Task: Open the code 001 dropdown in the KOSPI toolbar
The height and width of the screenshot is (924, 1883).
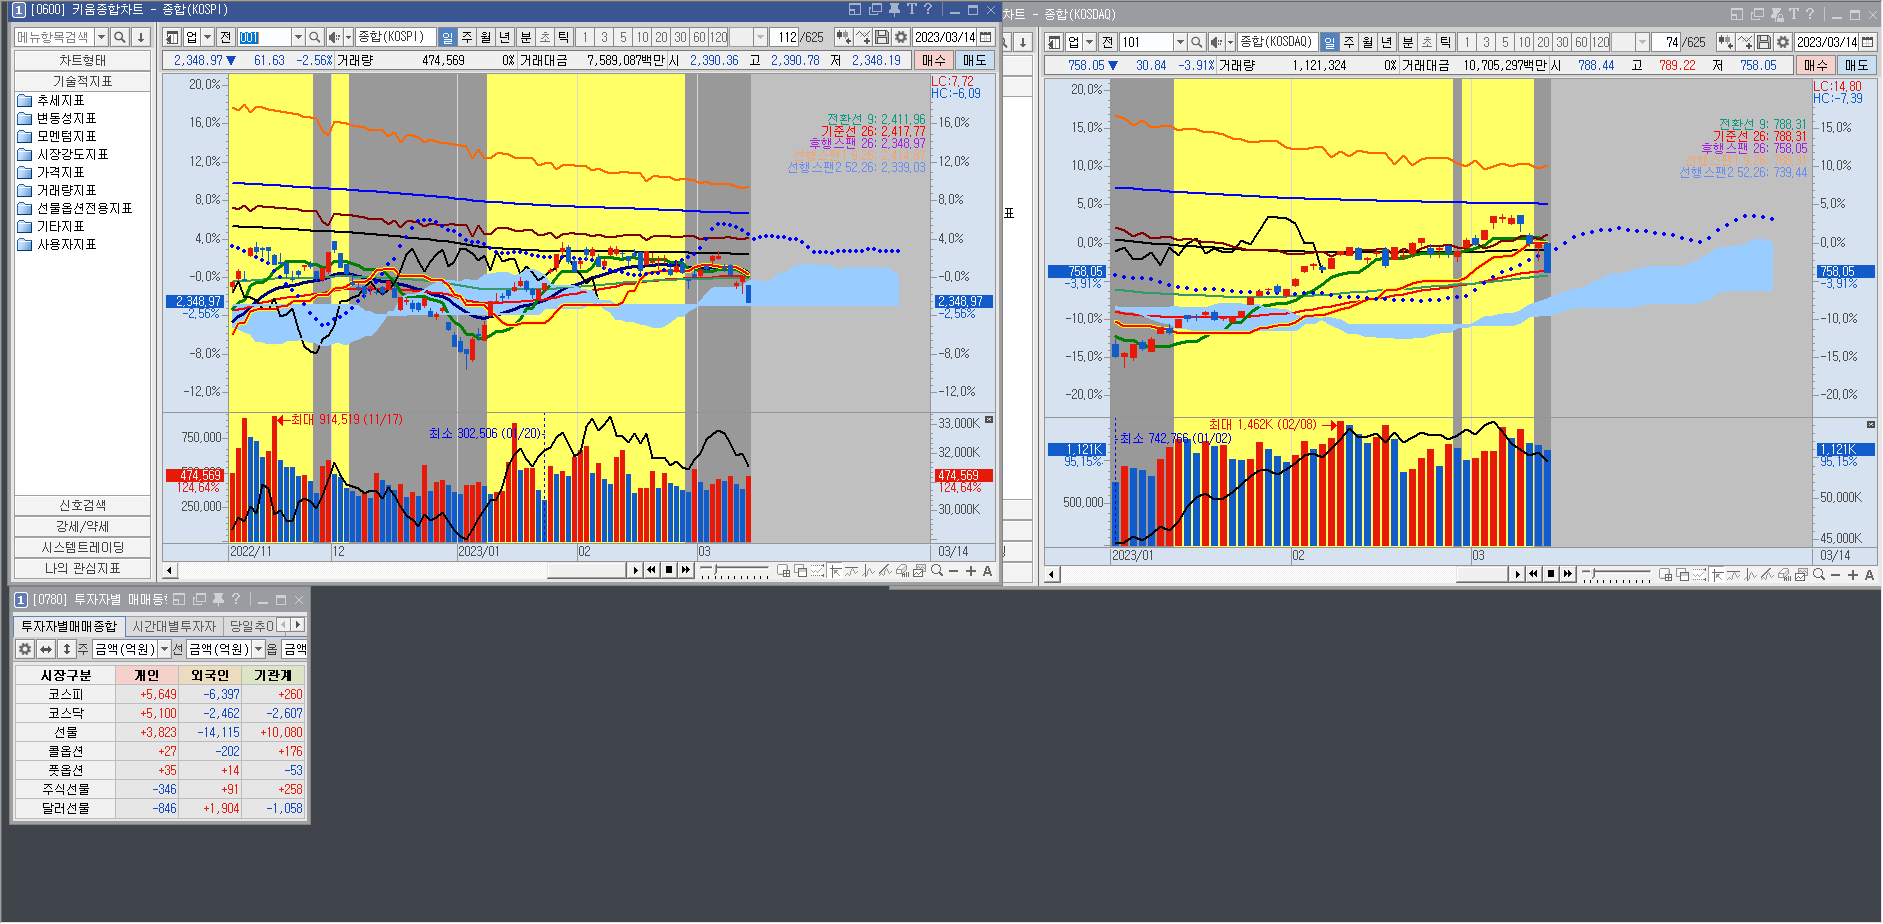Action: coord(297,37)
